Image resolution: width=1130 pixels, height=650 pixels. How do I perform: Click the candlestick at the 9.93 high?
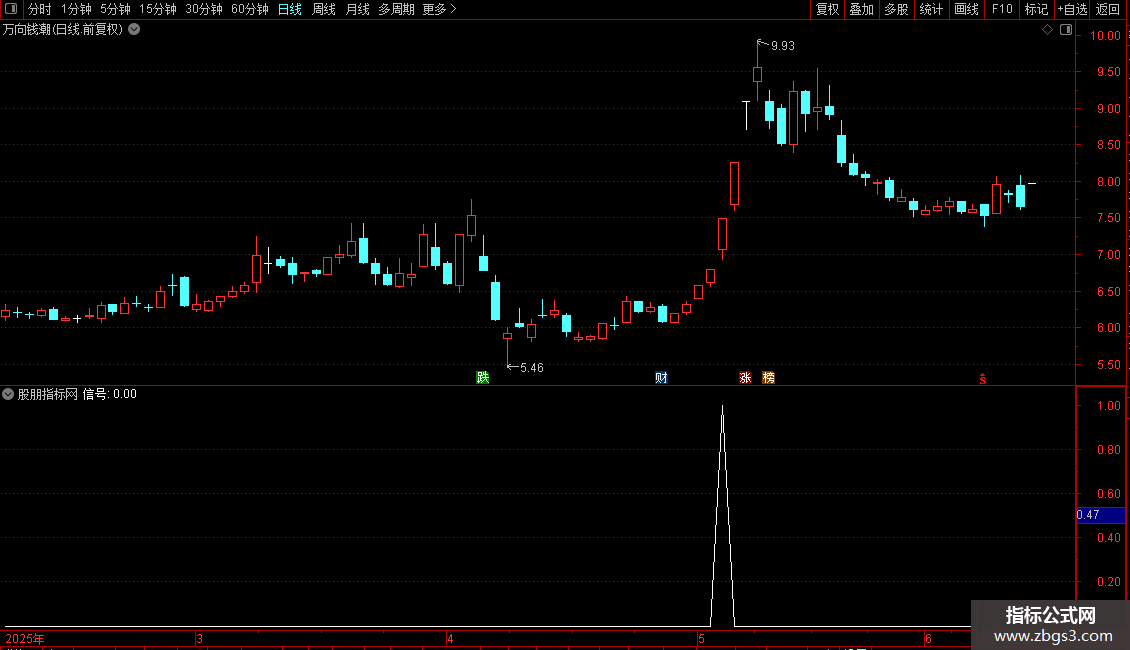tap(757, 74)
